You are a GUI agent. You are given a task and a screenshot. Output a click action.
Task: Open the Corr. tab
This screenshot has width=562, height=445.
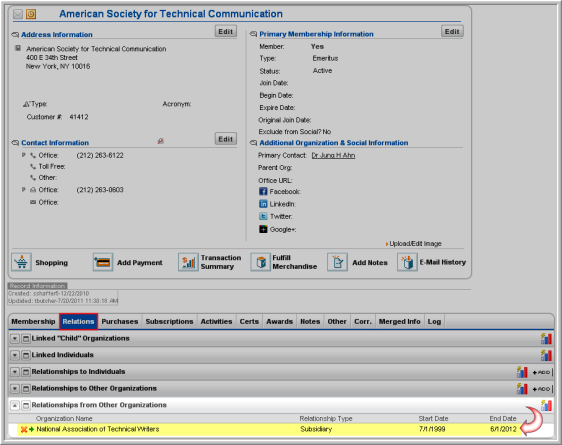pos(363,321)
